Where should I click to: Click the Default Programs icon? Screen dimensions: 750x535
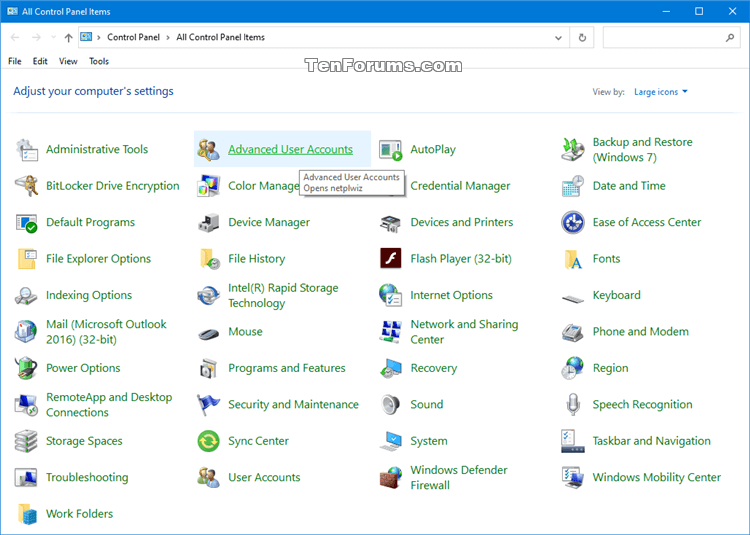point(26,222)
